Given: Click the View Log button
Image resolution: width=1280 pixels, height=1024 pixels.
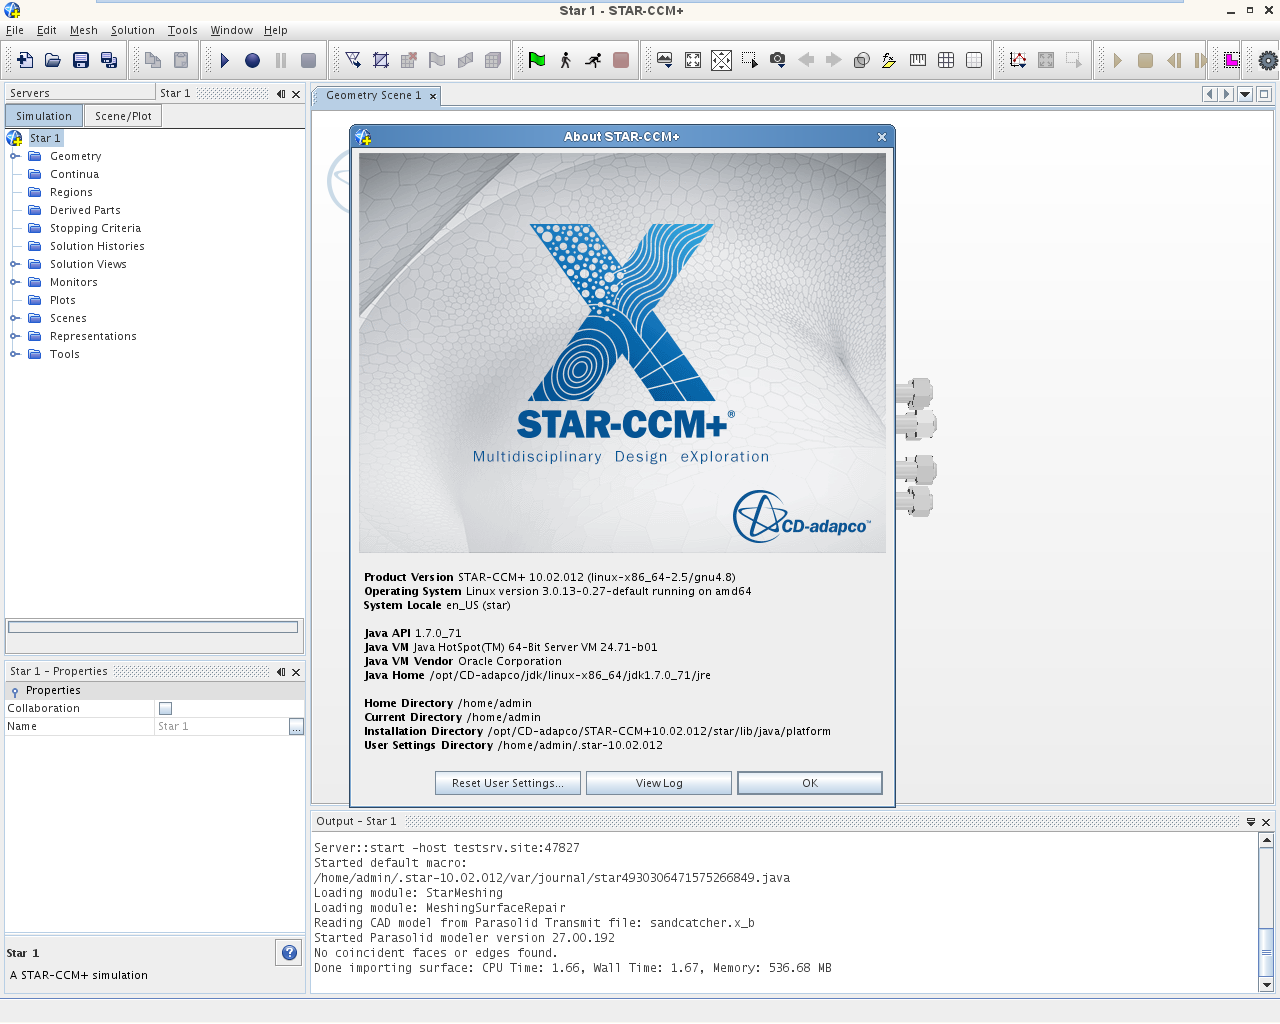Looking at the screenshot, I should [x=659, y=783].
